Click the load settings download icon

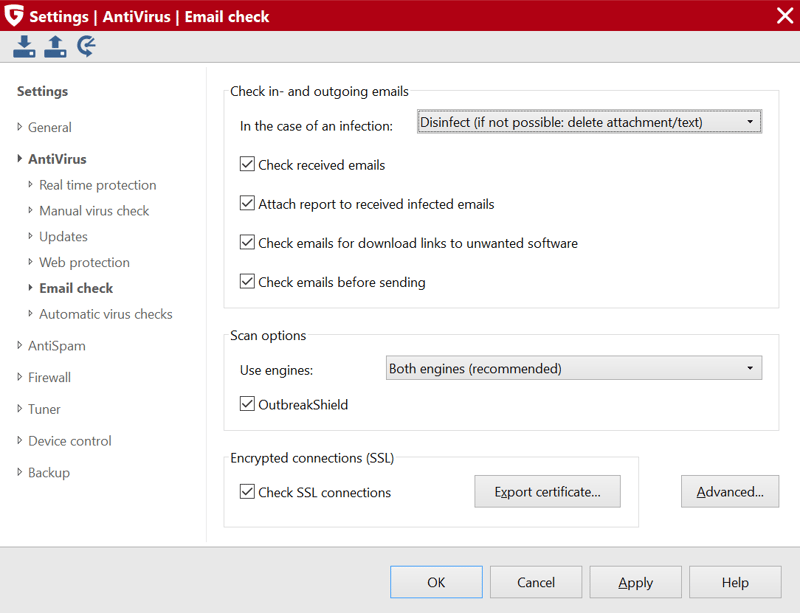point(24,46)
